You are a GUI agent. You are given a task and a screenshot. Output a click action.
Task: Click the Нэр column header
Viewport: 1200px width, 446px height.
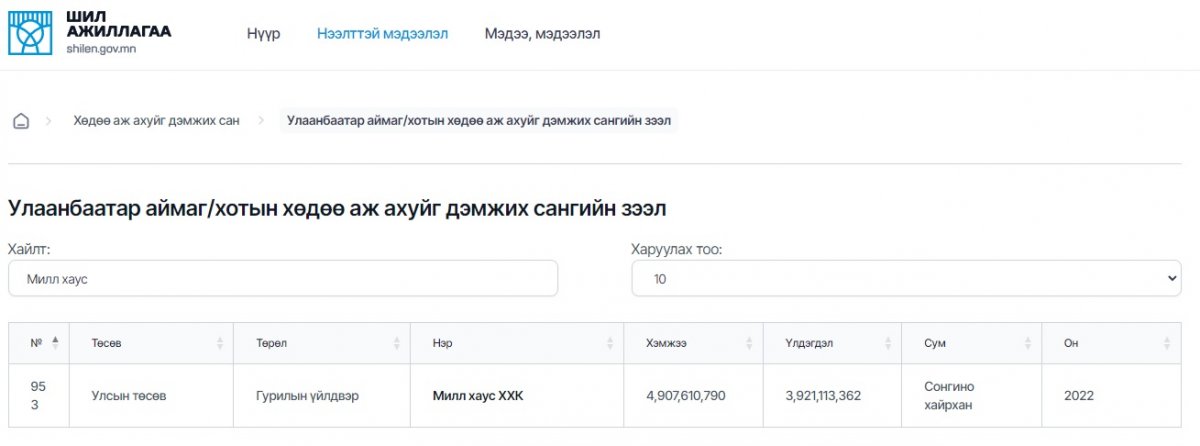tap(442, 343)
